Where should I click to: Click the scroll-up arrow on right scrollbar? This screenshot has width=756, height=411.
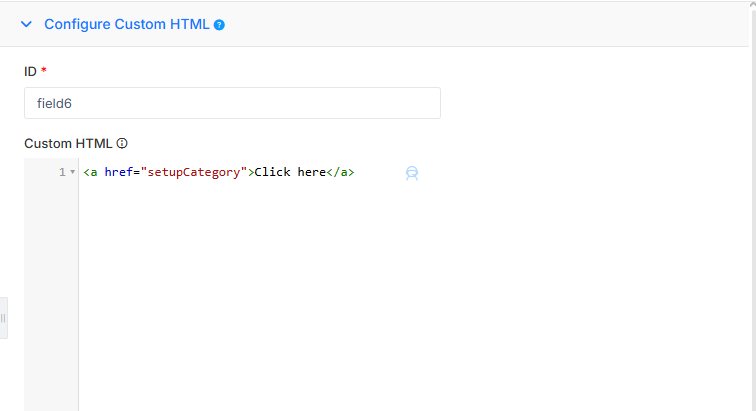point(753,4)
